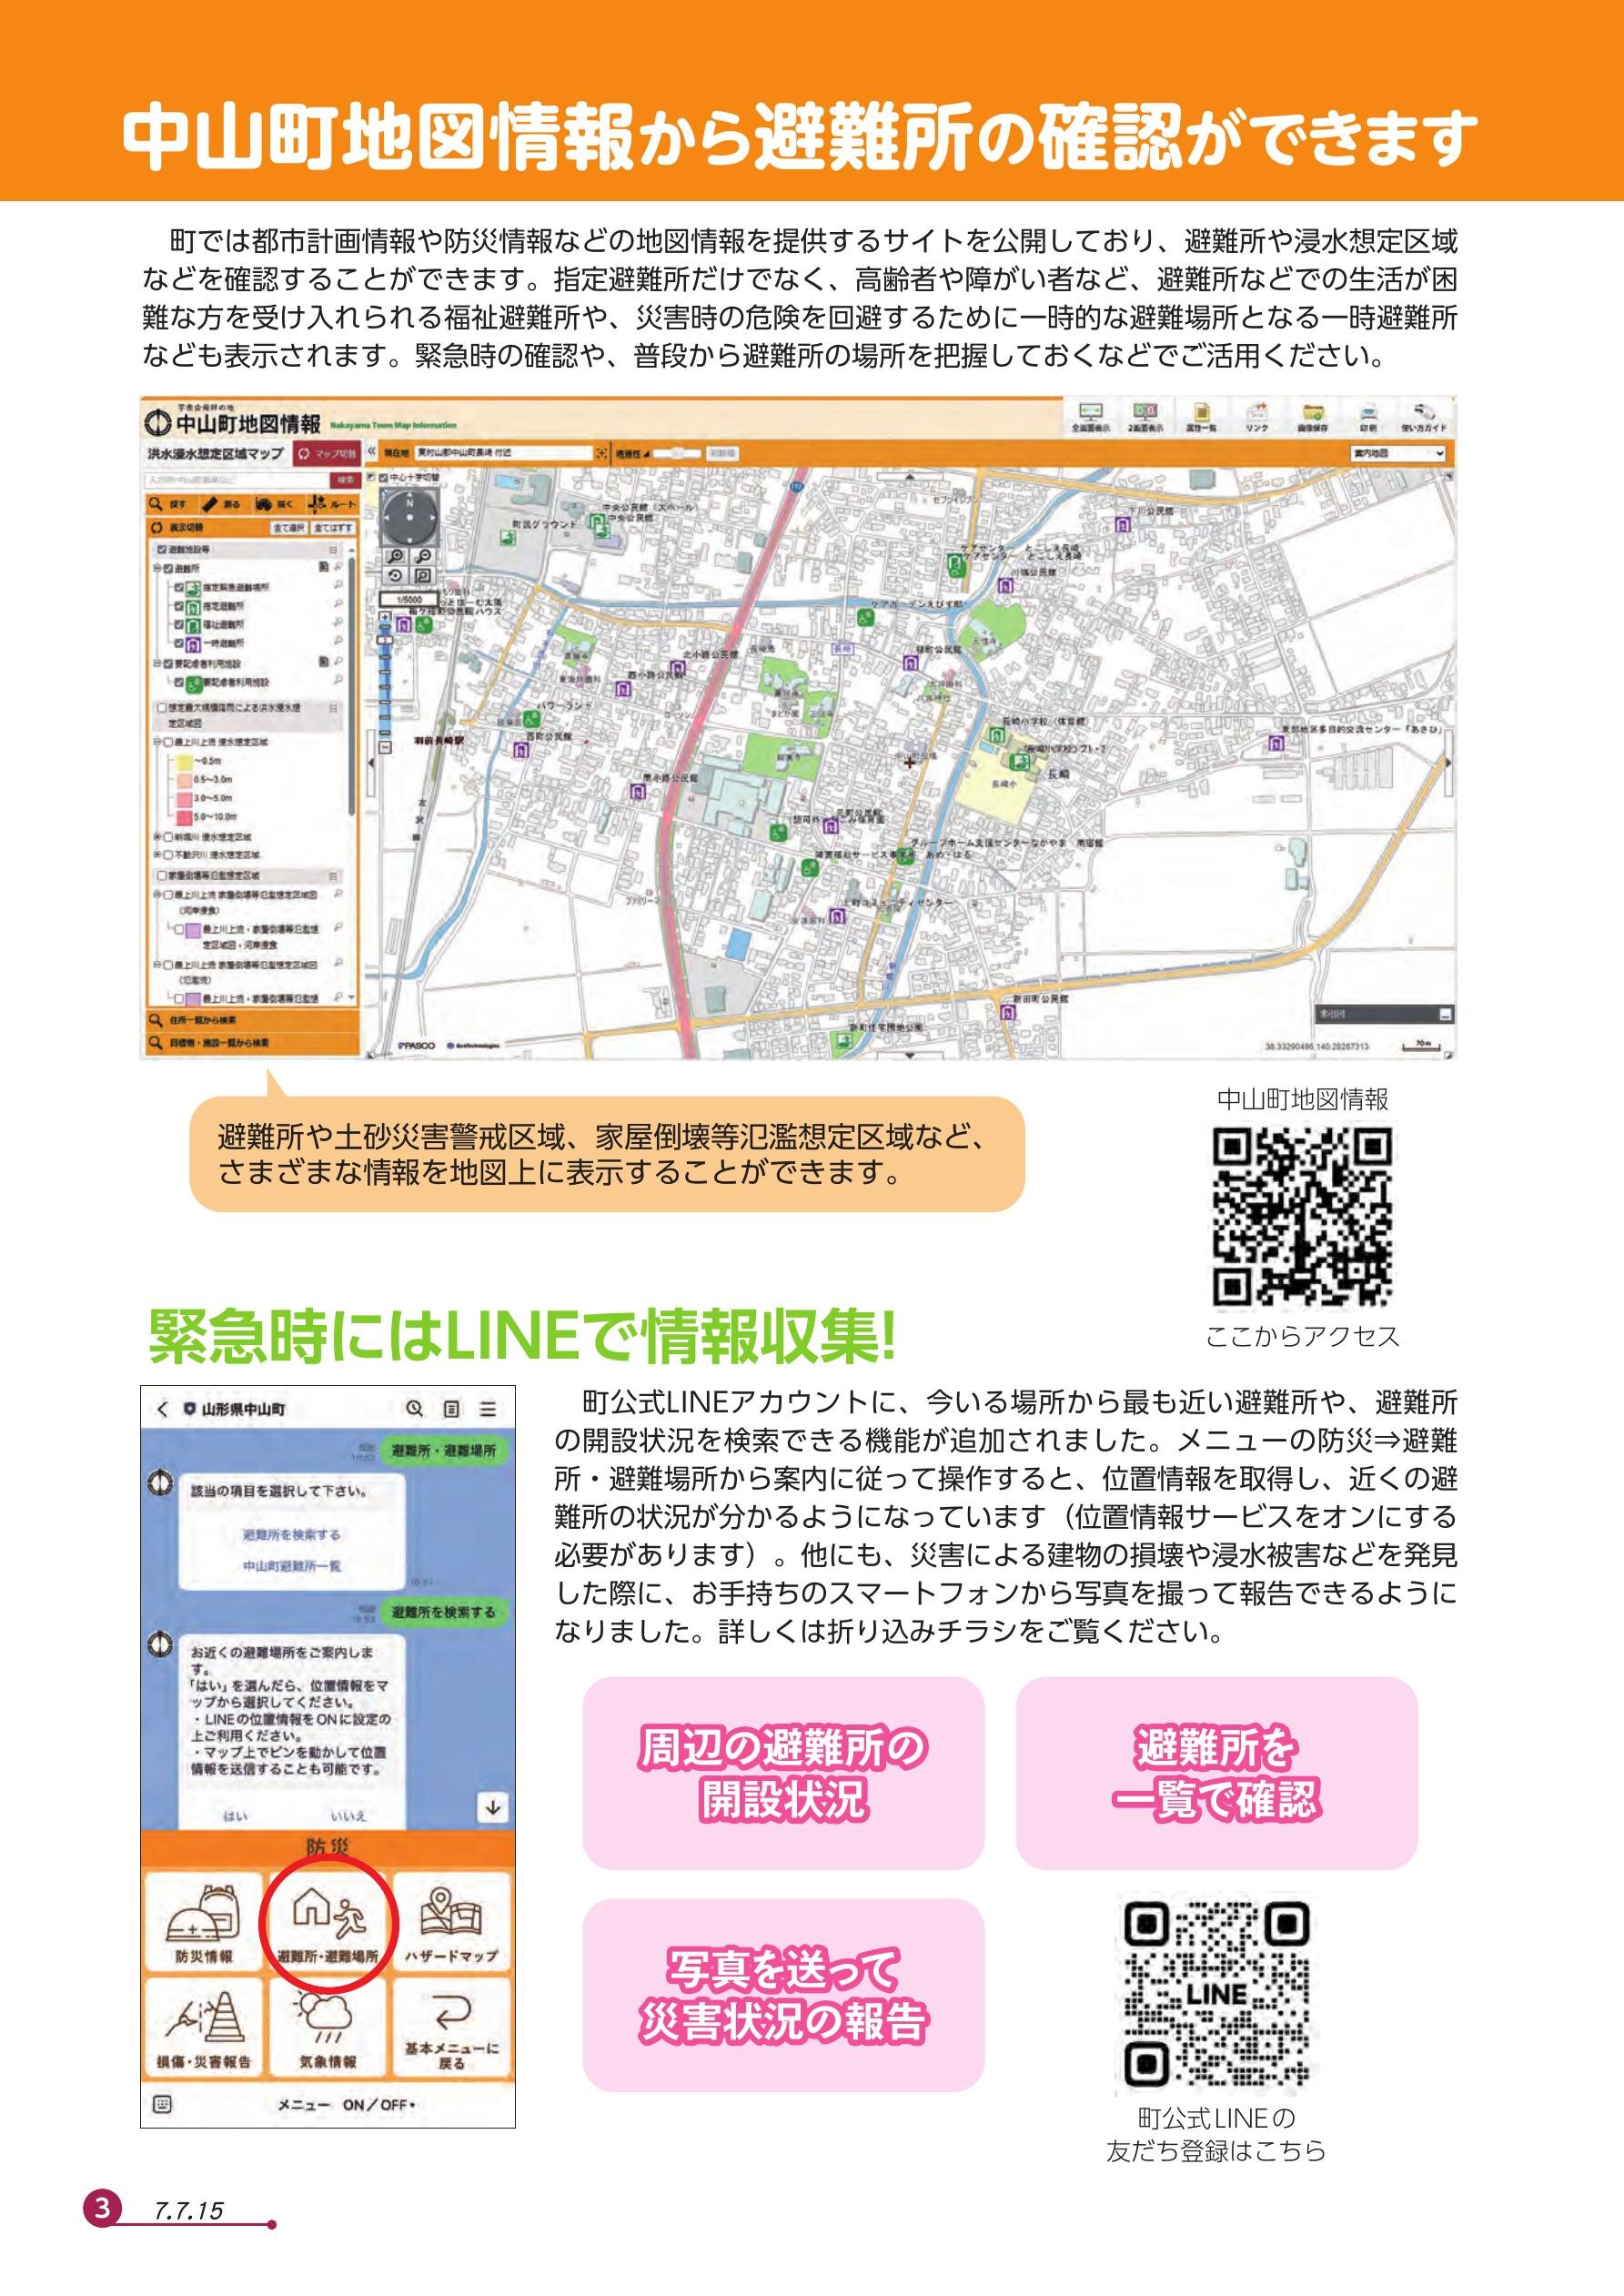This screenshot has height=2296, width=1624.
Task: Click the 検索 search button
Action: click(x=346, y=480)
